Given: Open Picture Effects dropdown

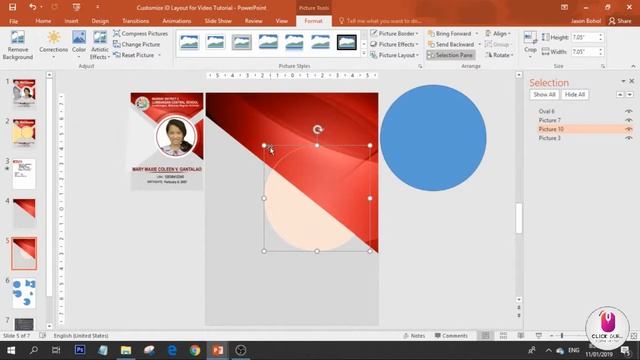Looking at the screenshot, I should (394, 44).
